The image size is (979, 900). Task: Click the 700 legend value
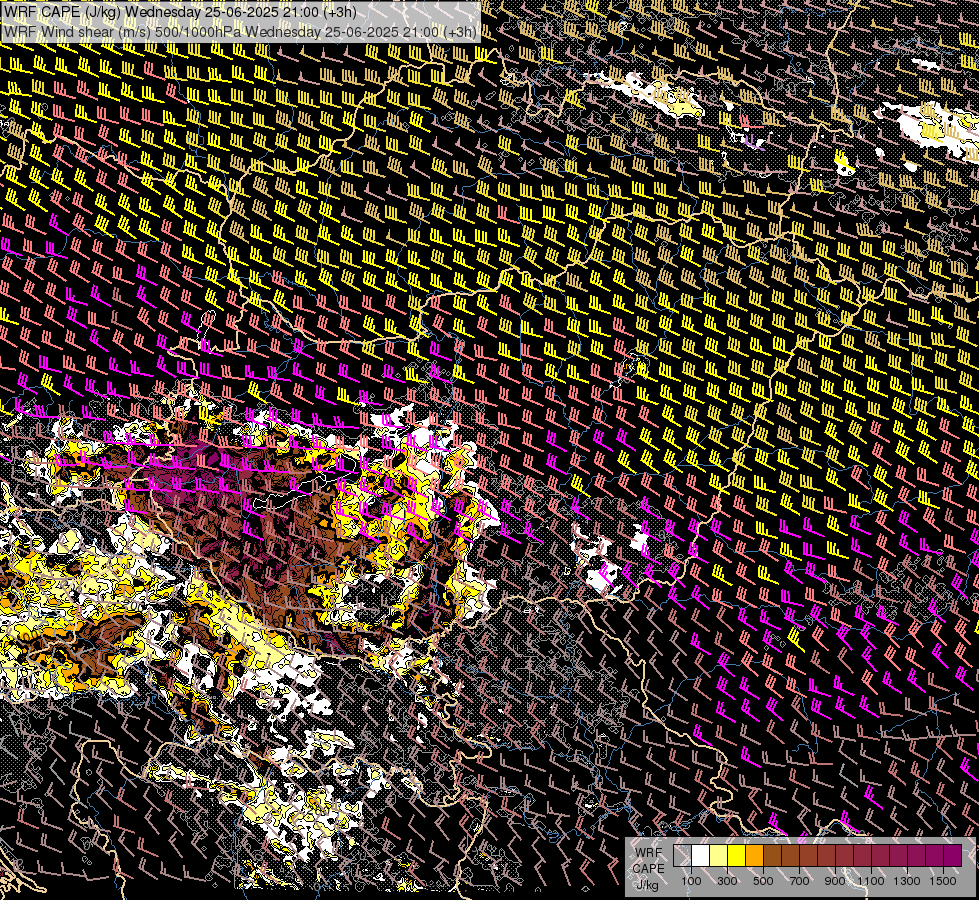[799, 881]
